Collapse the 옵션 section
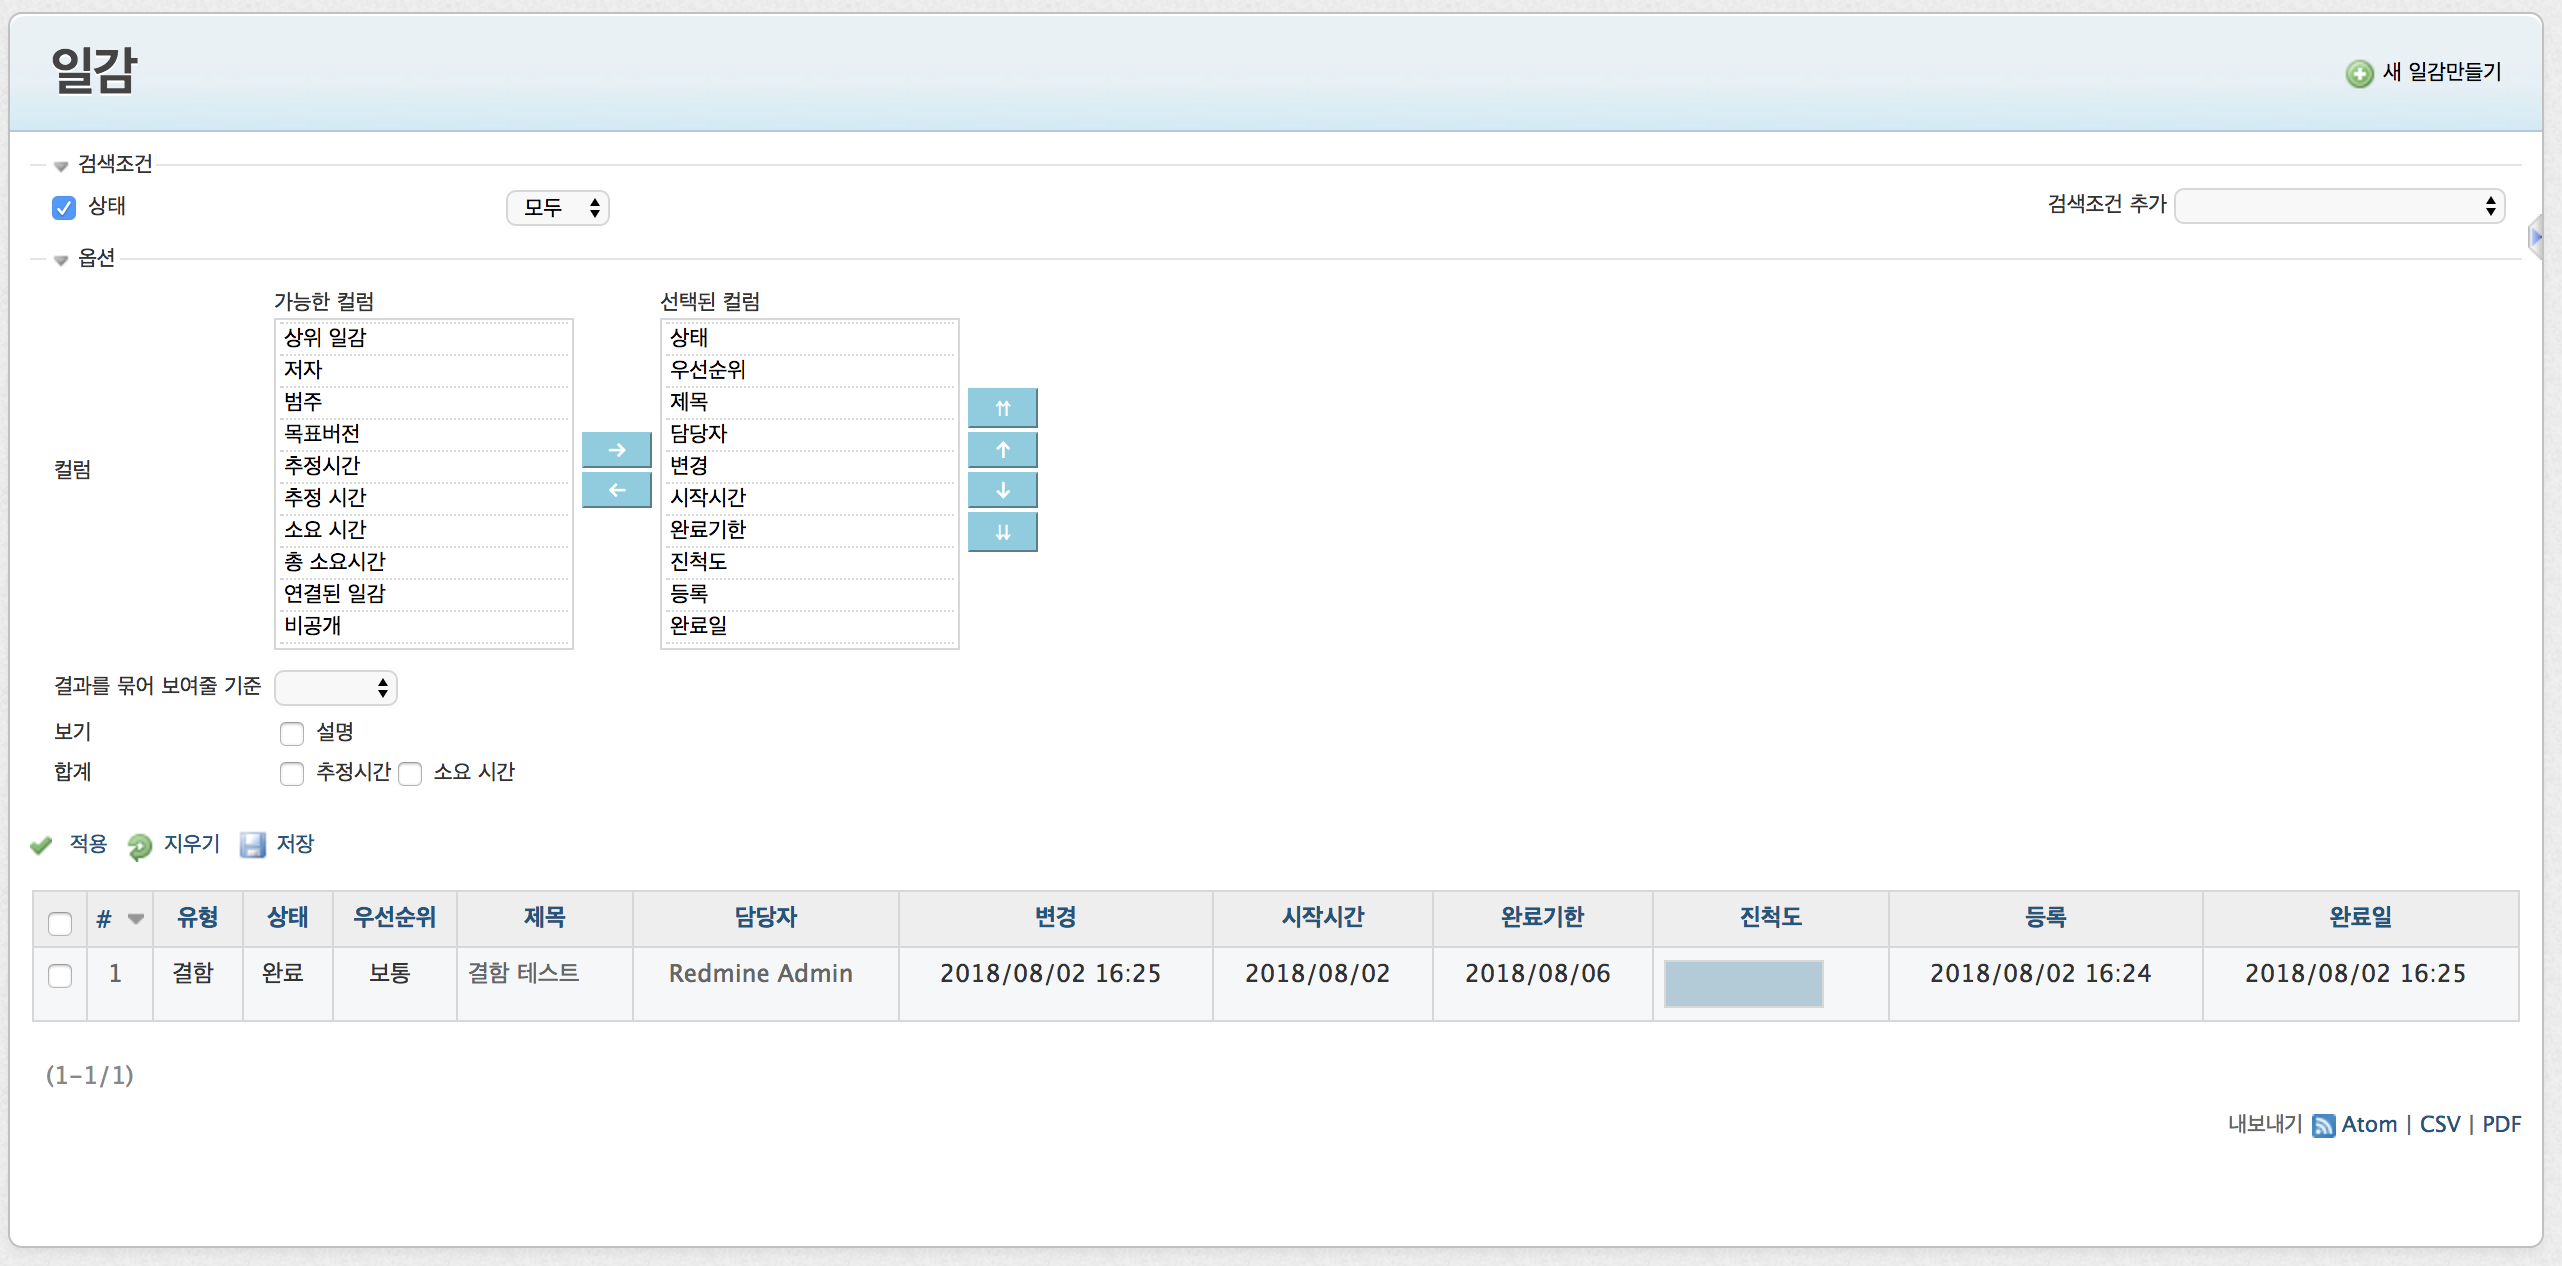 coord(96,258)
